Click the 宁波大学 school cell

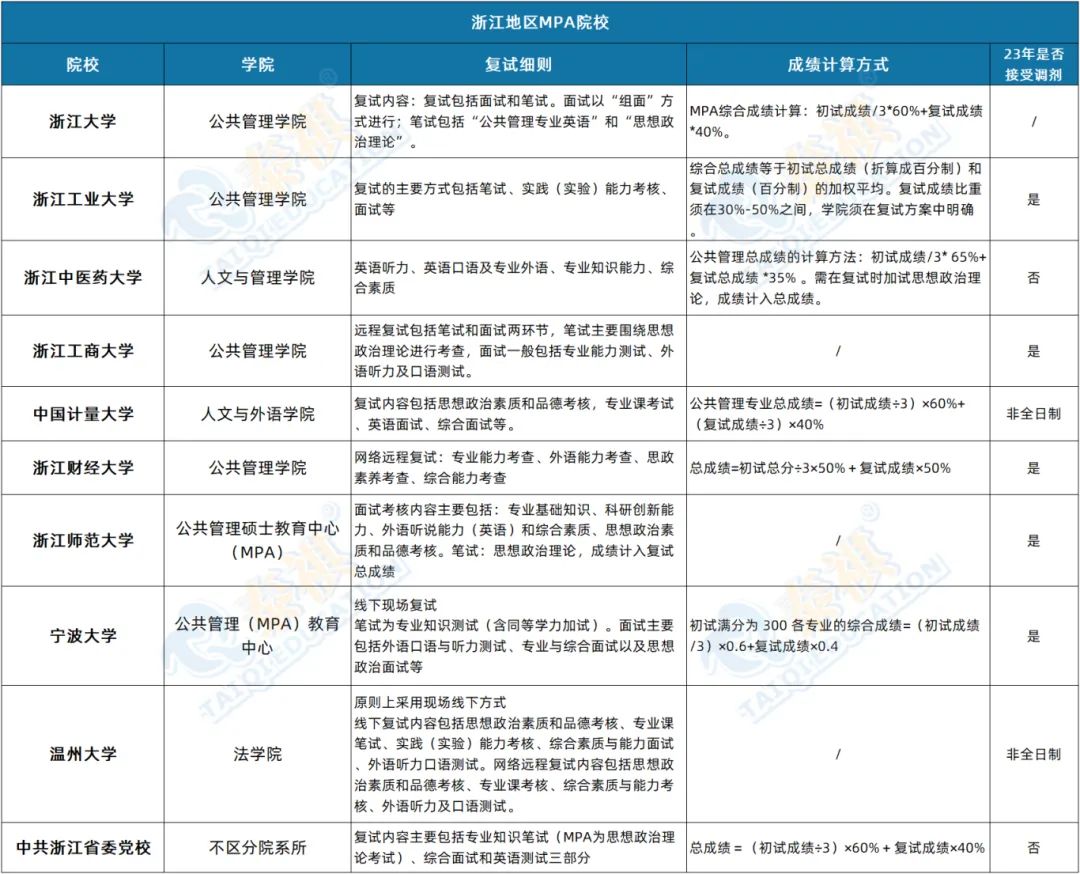pyautogui.click(x=83, y=636)
